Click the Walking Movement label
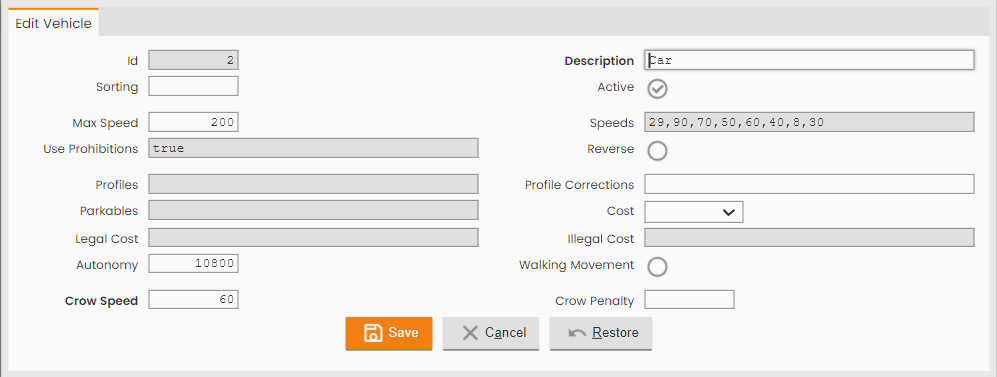 (576, 265)
